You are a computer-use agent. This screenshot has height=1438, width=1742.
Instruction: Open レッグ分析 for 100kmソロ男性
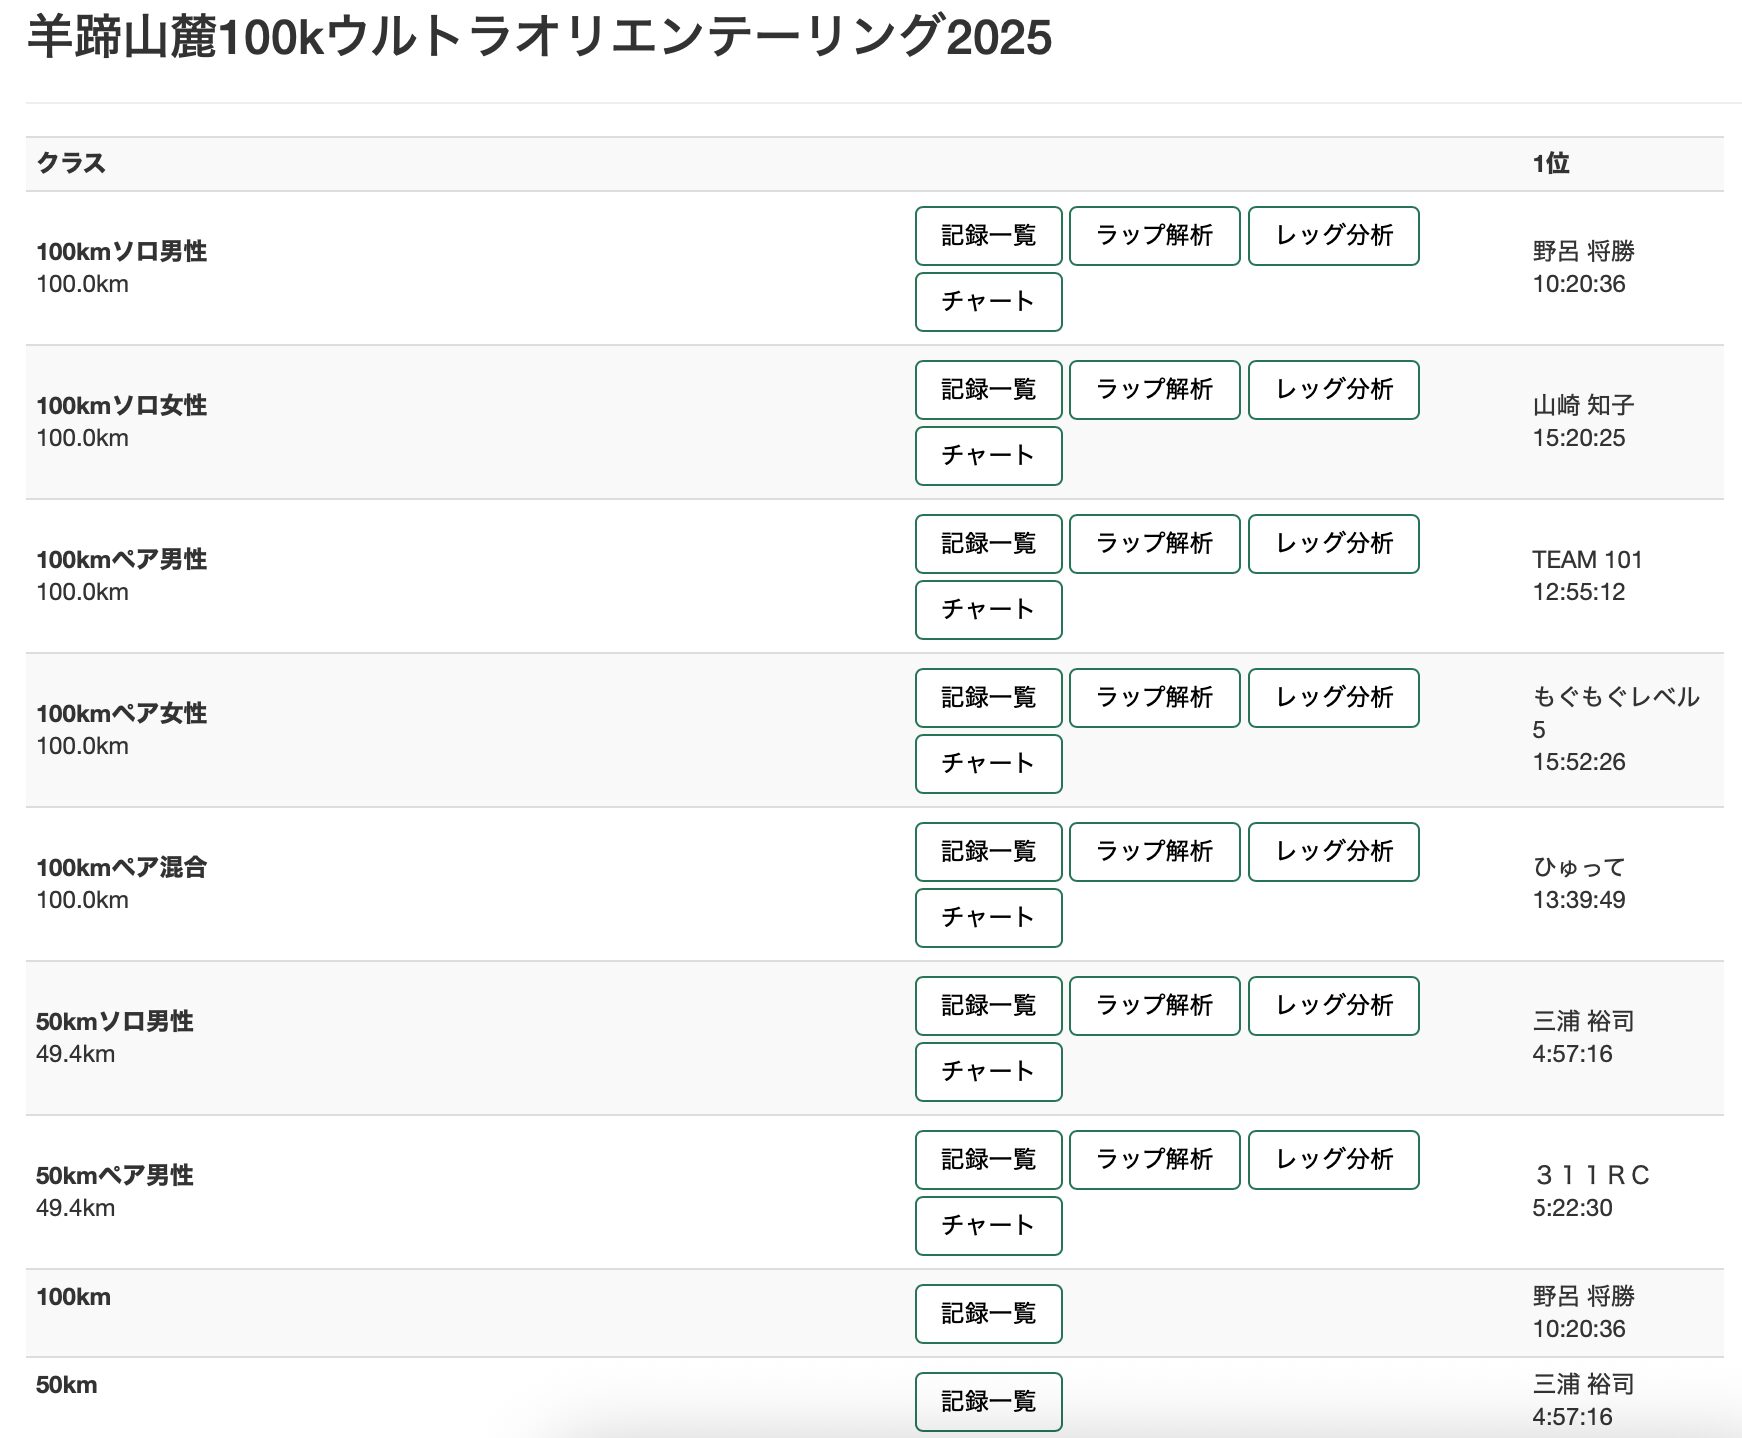click(x=1333, y=236)
